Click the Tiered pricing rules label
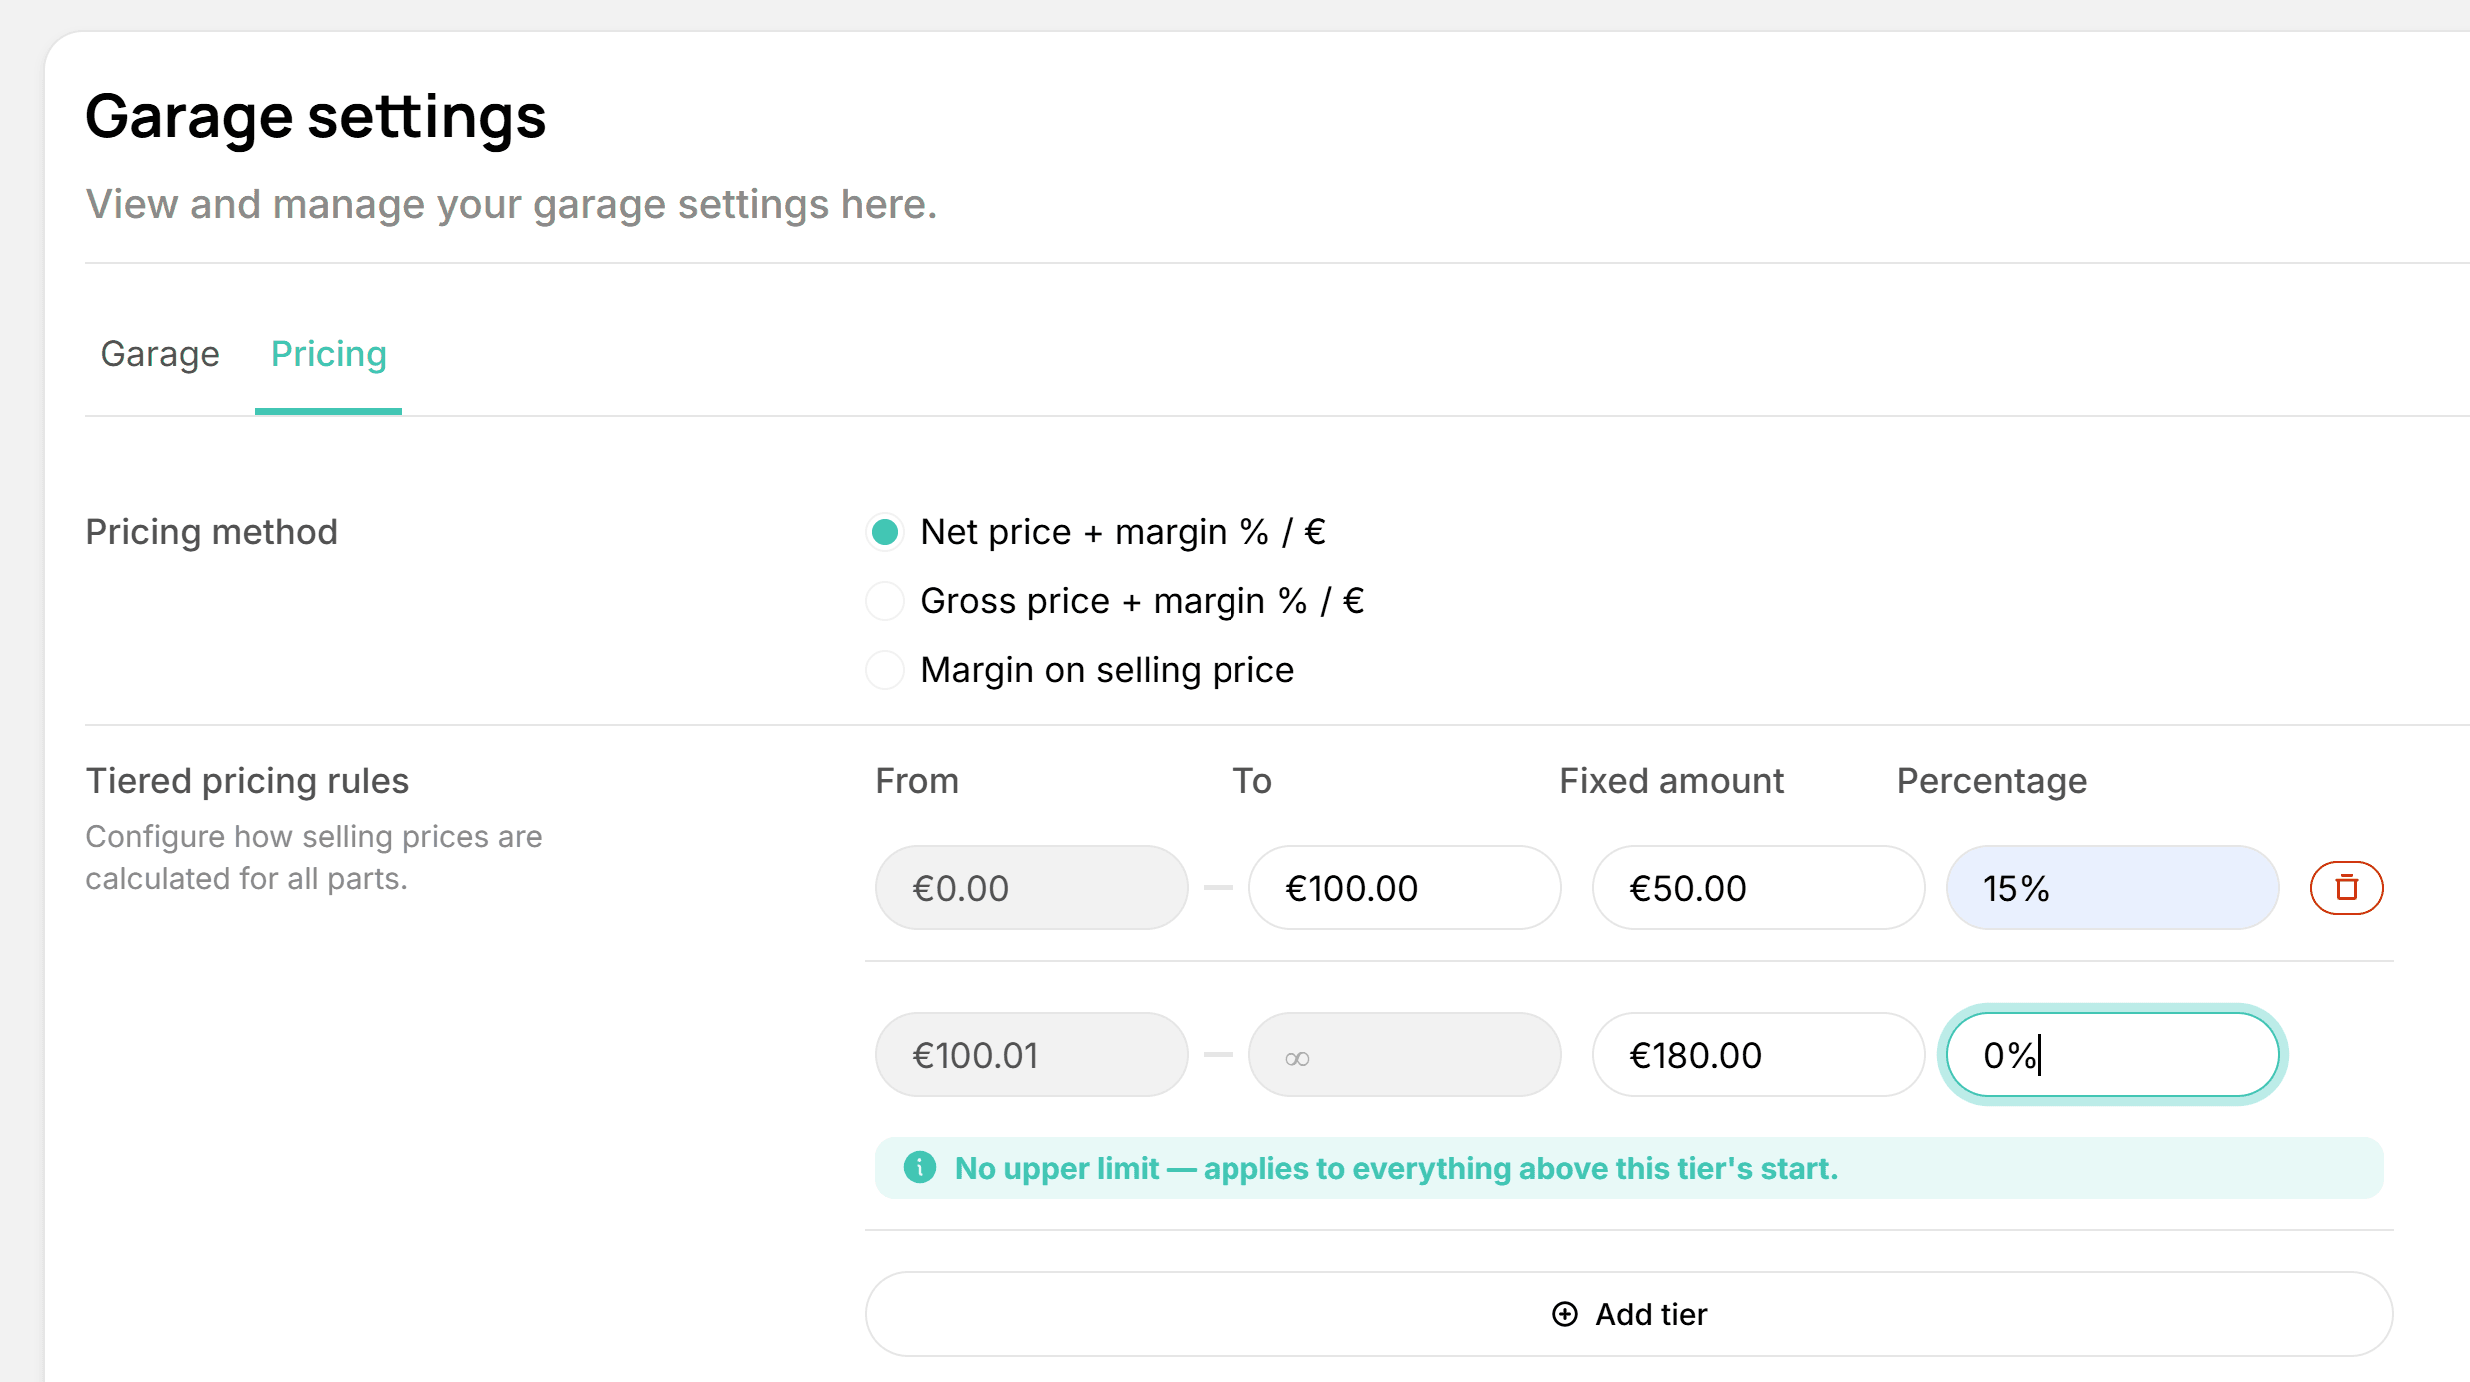Screen dimensions: 2470x1382 click(x=247, y=781)
